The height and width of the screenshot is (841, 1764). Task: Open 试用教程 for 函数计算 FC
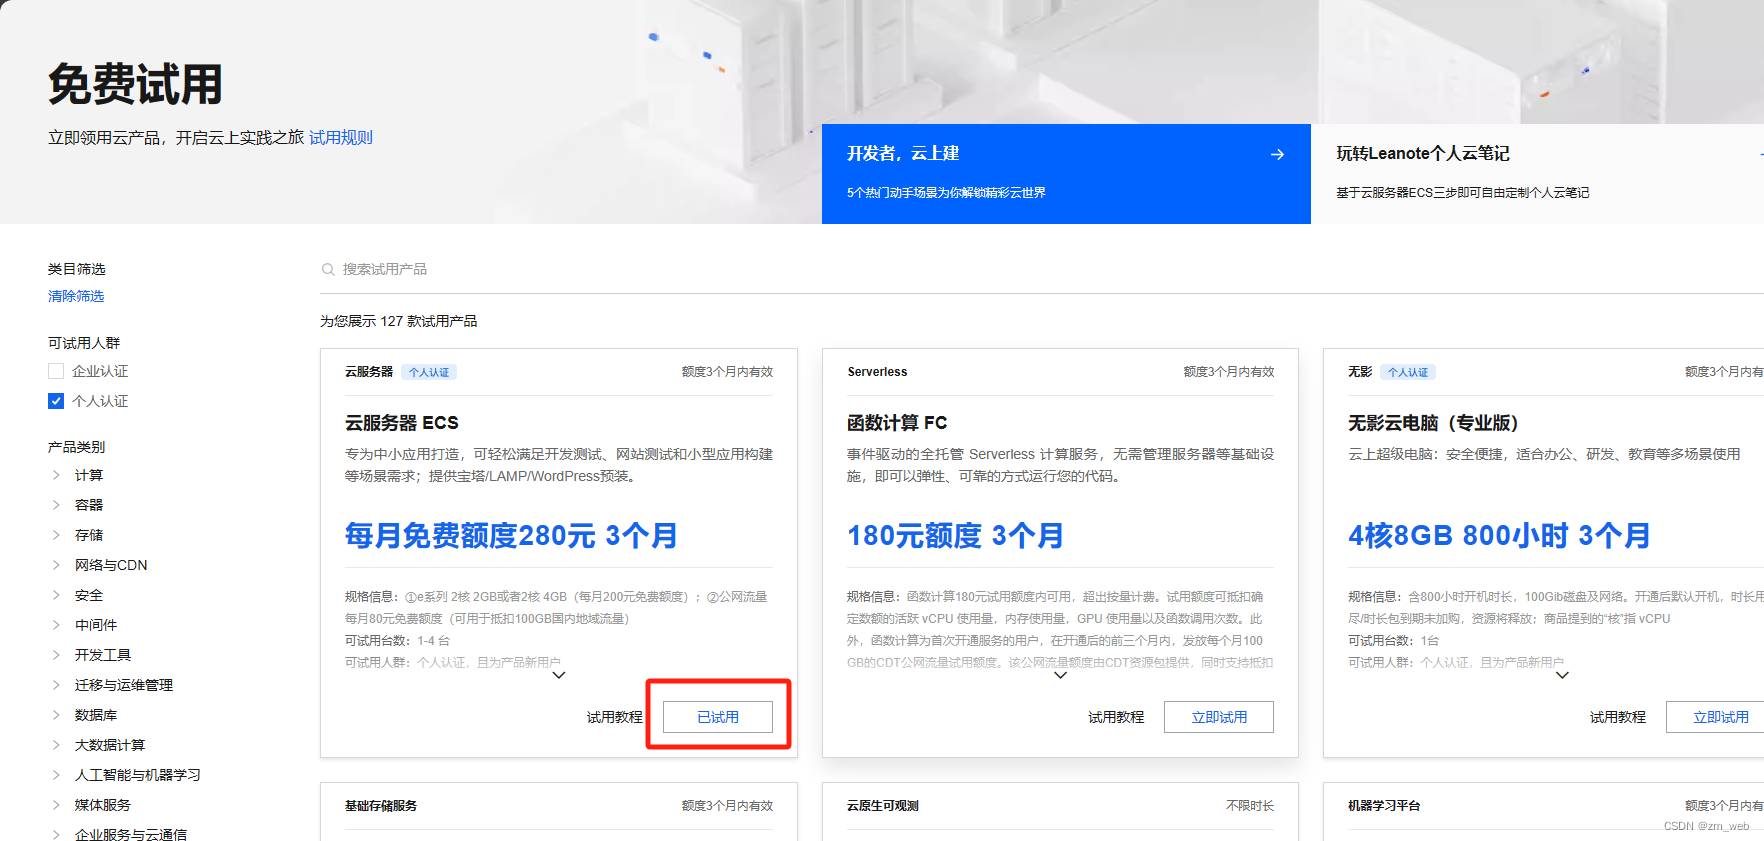pyautogui.click(x=1116, y=717)
